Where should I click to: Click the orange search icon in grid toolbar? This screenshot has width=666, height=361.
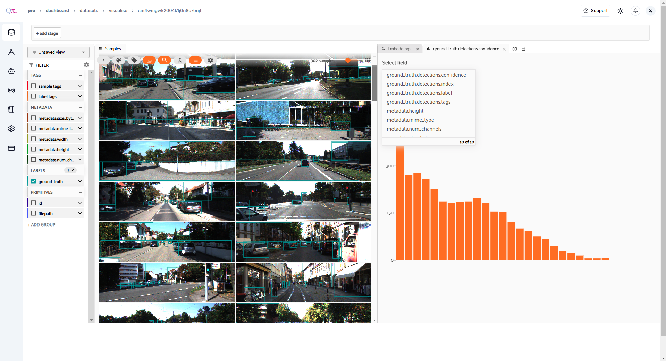click(x=164, y=60)
